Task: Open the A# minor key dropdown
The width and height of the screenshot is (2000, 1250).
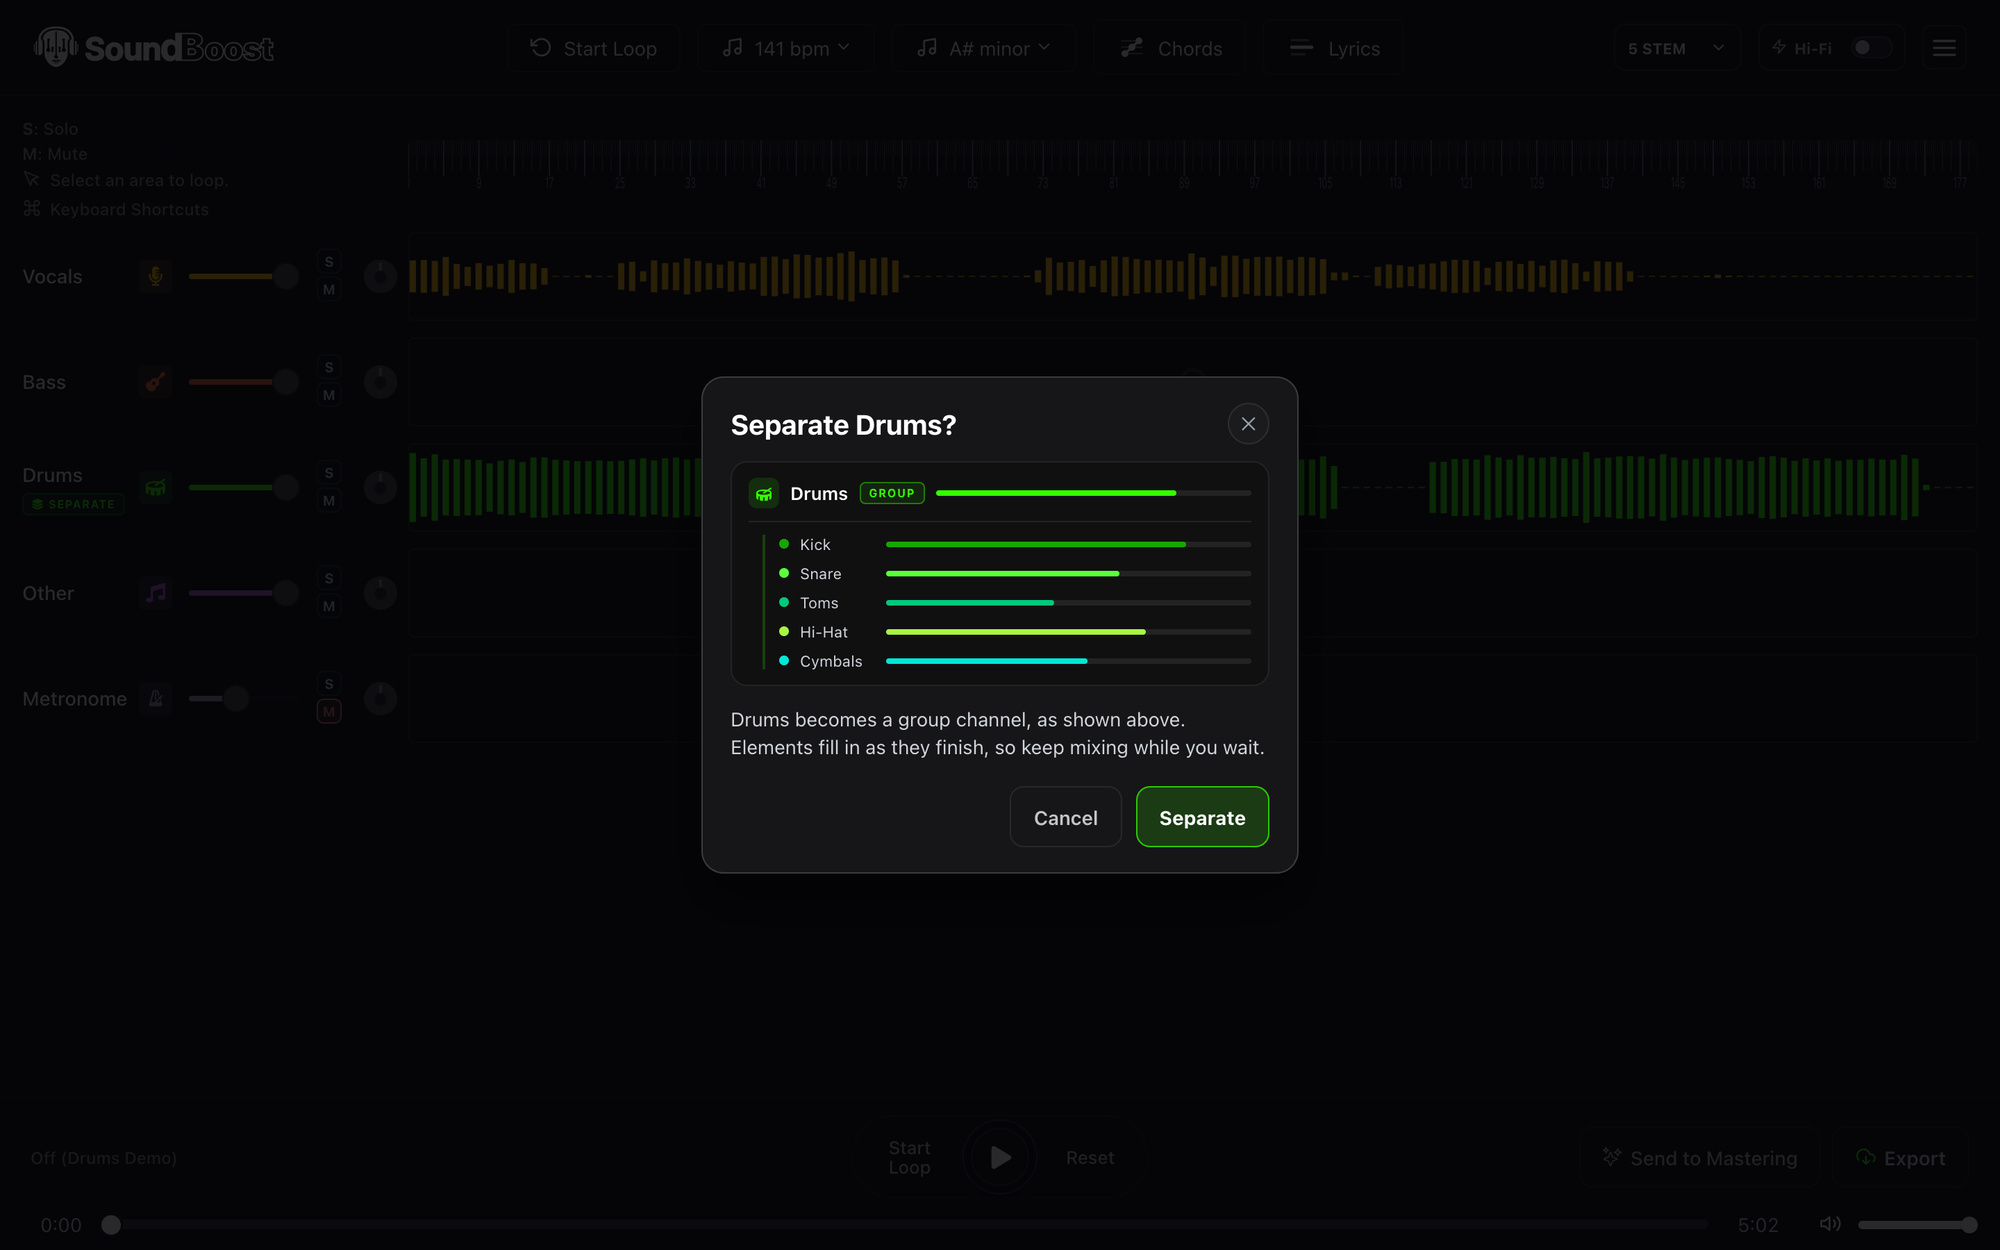Action: tap(984, 48)
